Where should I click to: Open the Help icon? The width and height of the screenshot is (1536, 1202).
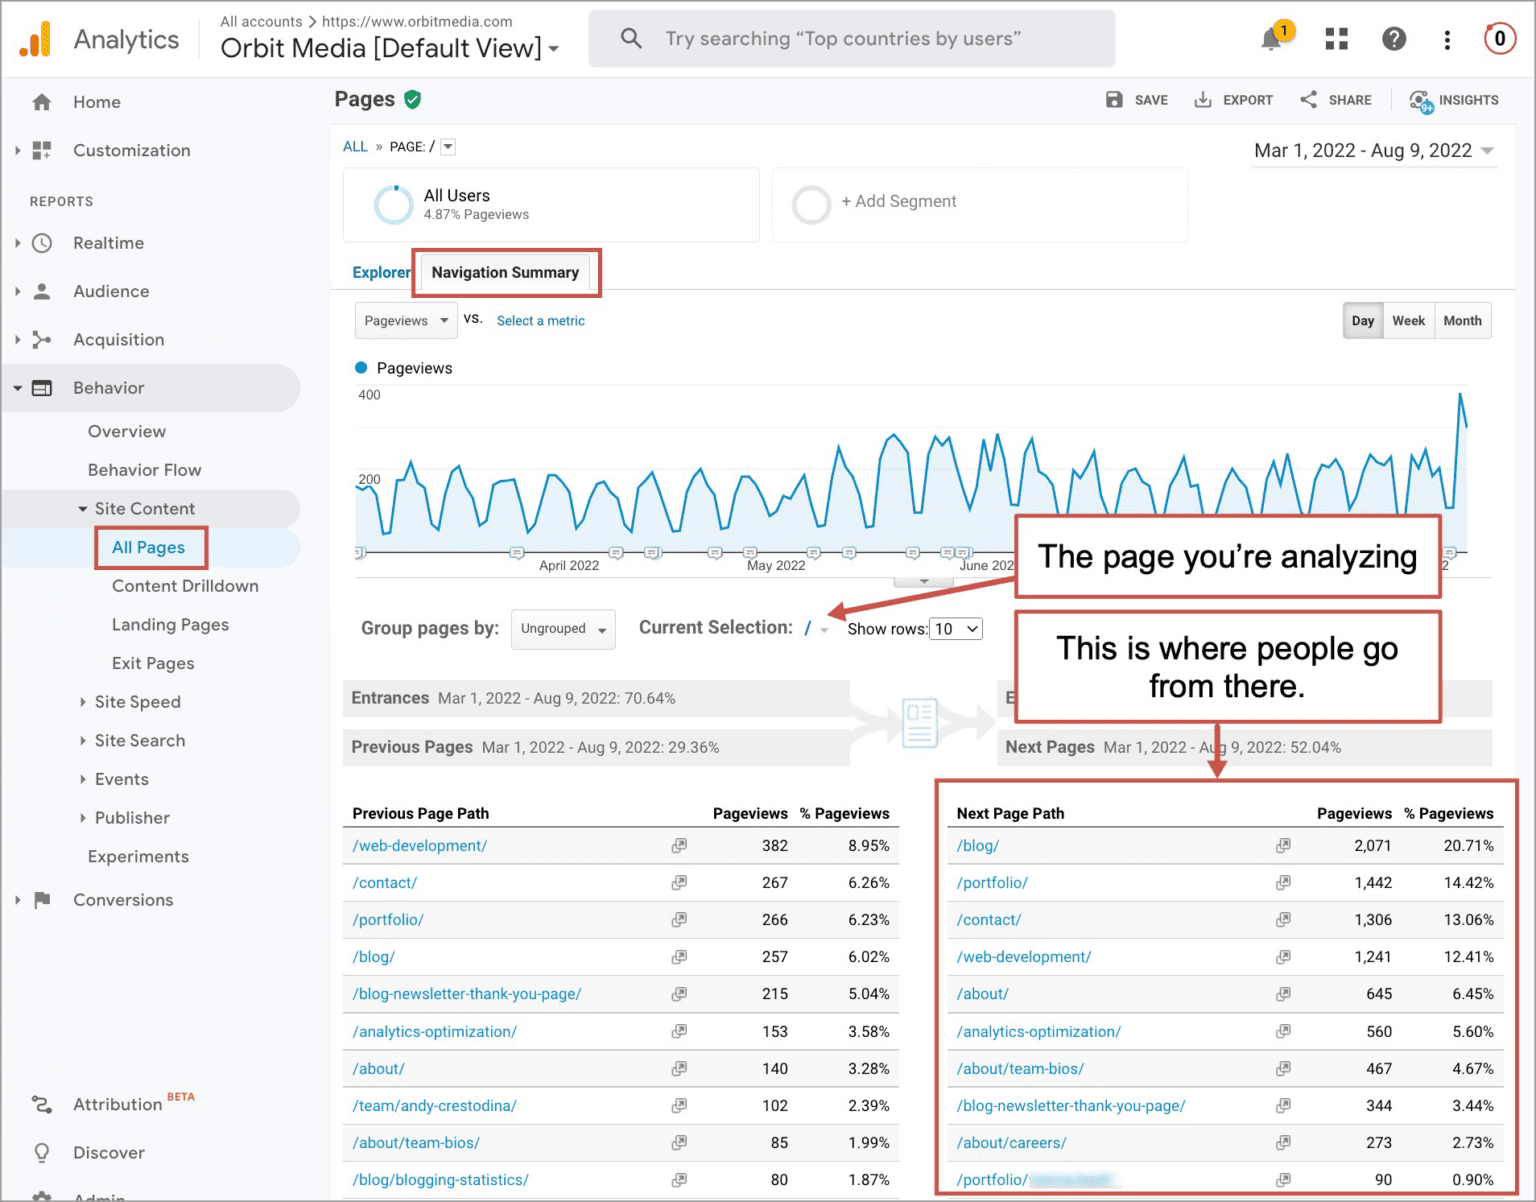[1394, 38]
